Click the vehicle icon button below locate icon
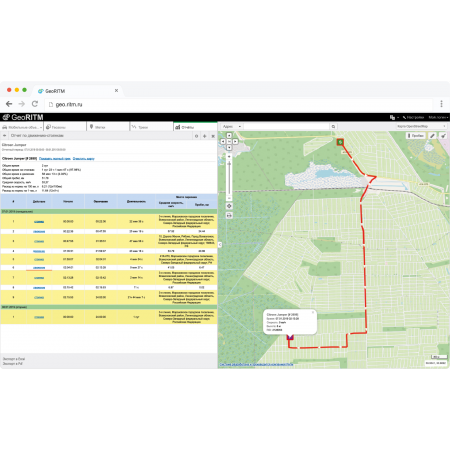 pos(229,216)
